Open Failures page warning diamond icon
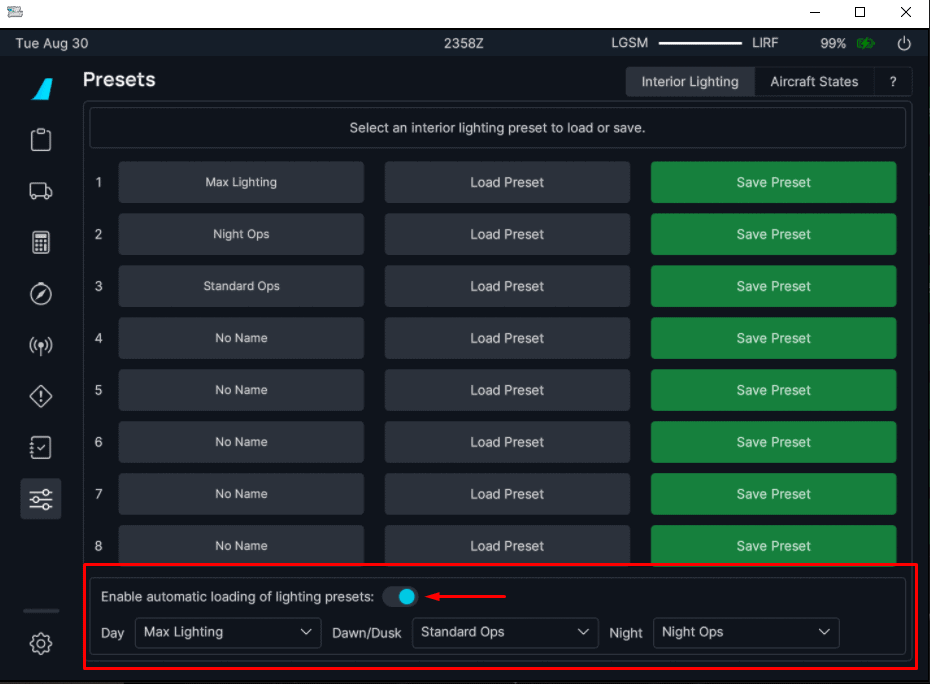Viewport: 930px width, 684px height. coord(41,397)
